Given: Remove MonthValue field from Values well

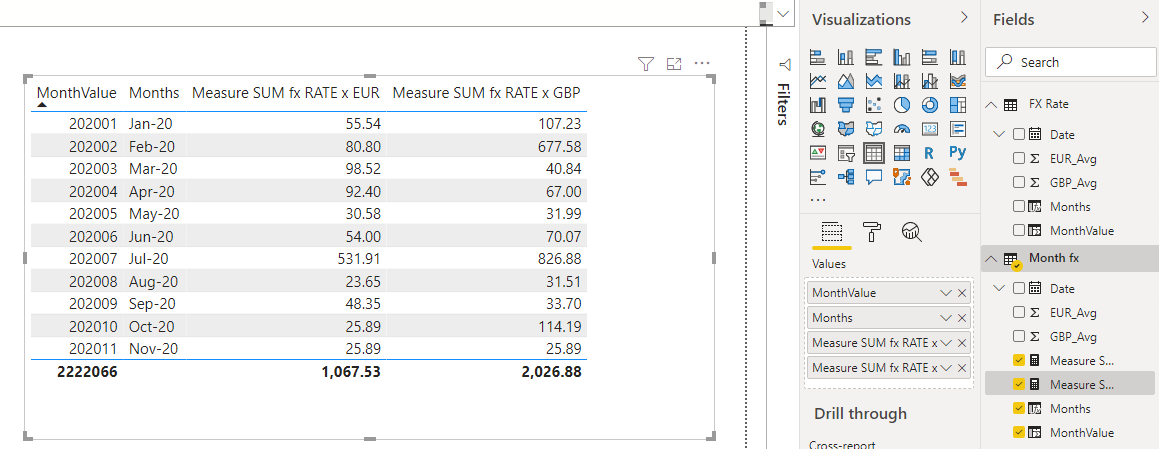Looking at the screenshot, I should tap(962, 293).
